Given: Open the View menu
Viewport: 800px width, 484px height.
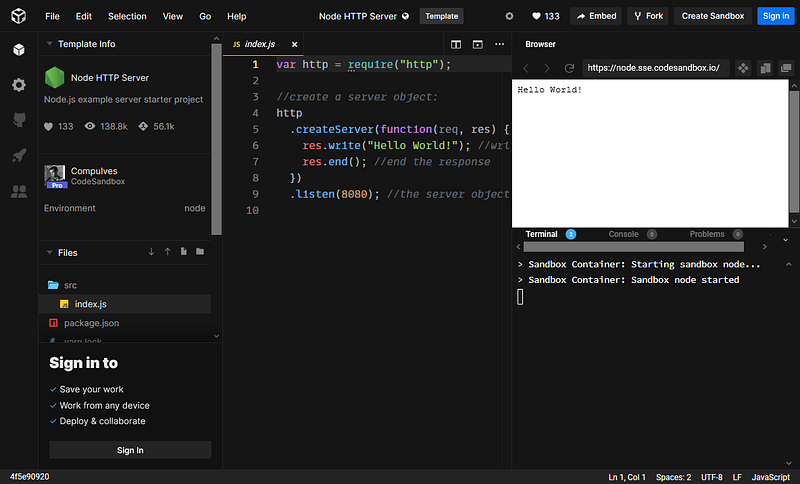Looking at the screenshot, I should [172, 16].
